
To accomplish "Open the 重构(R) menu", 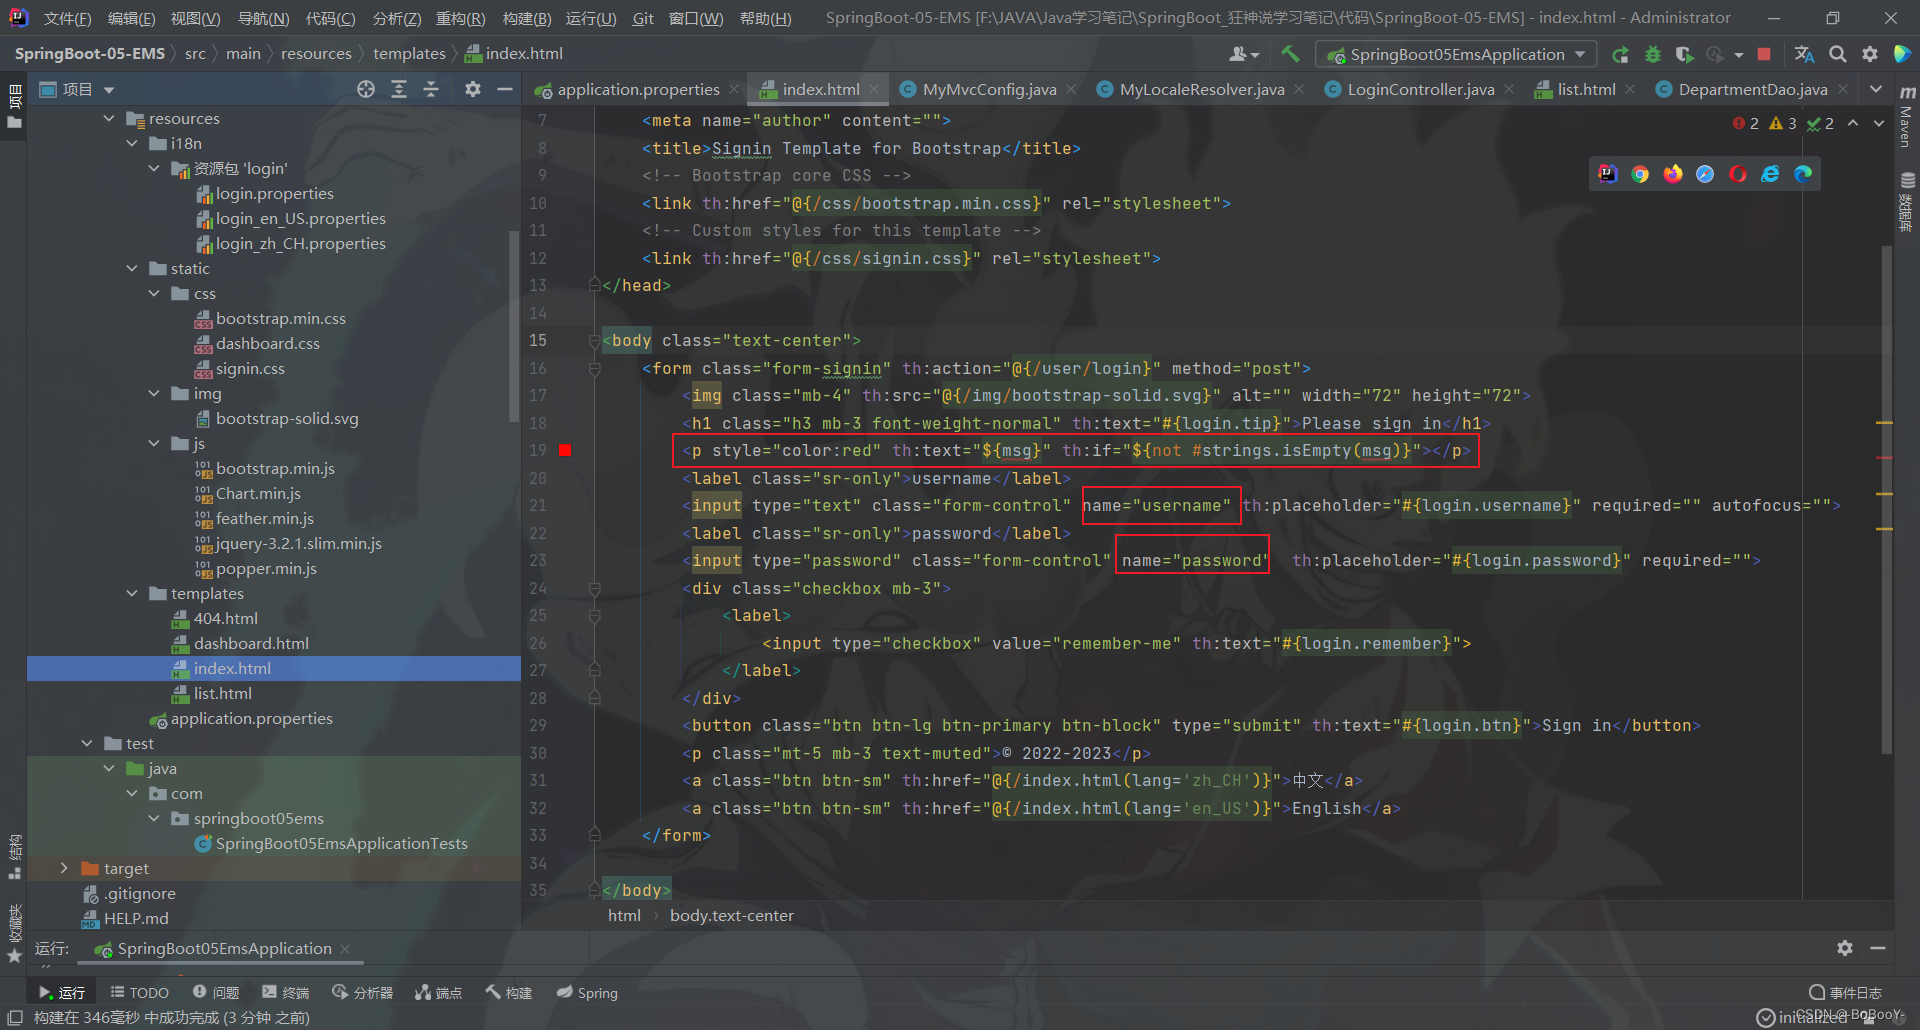I will [460, 18].
